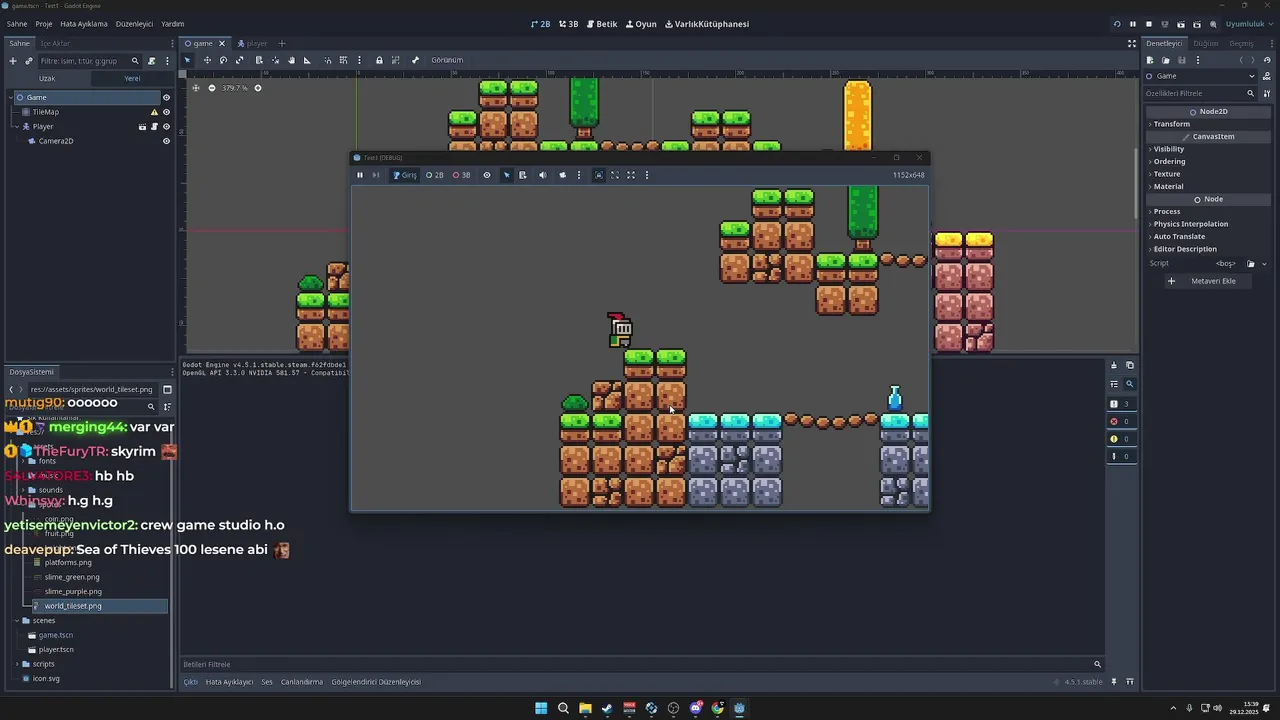Switch to the Betik script workspace
Screen dimensions: 1280x720
tap(602, 24)
